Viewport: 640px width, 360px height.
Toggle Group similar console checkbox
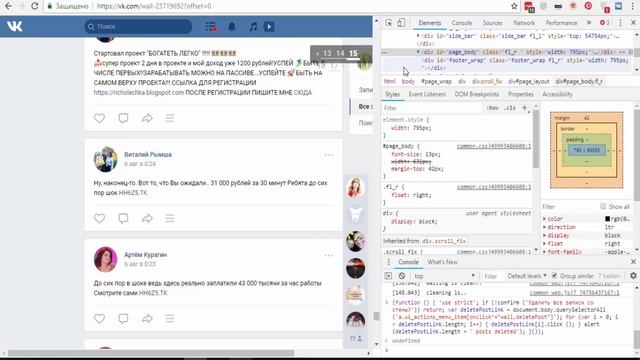pos(554,276)
